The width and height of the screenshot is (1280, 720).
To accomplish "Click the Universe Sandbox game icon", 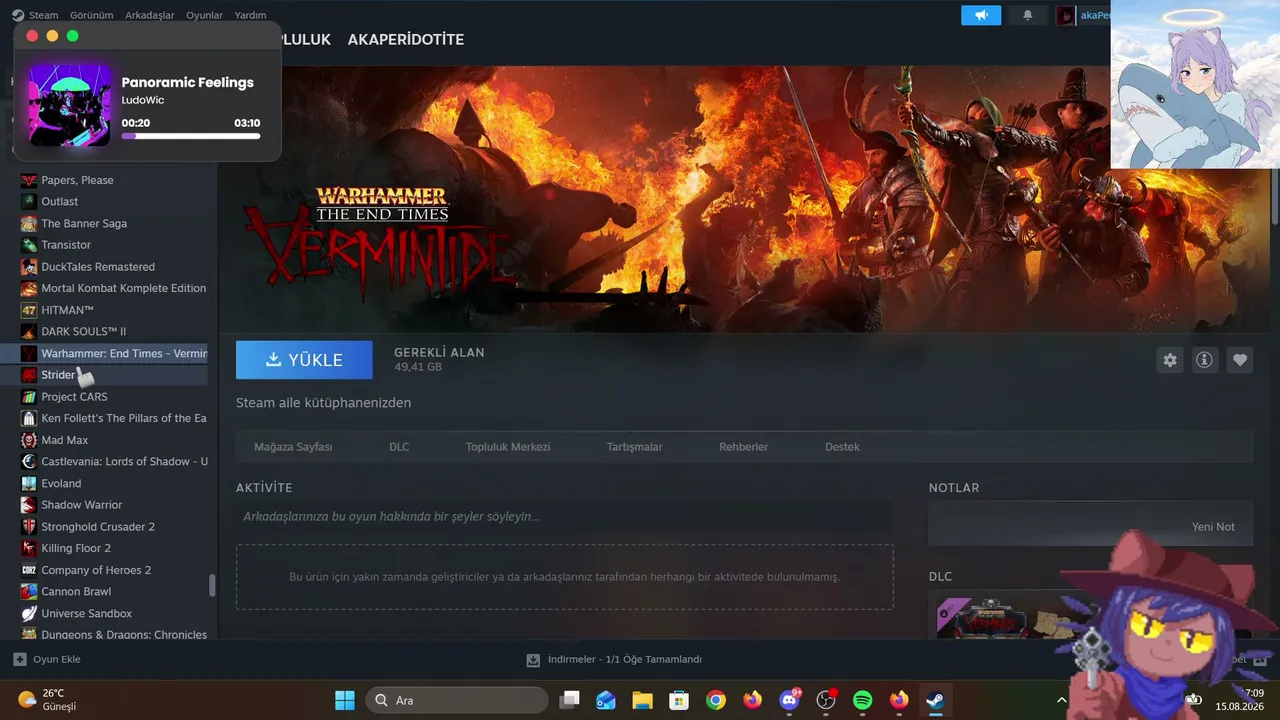I will tap(29, 614).
